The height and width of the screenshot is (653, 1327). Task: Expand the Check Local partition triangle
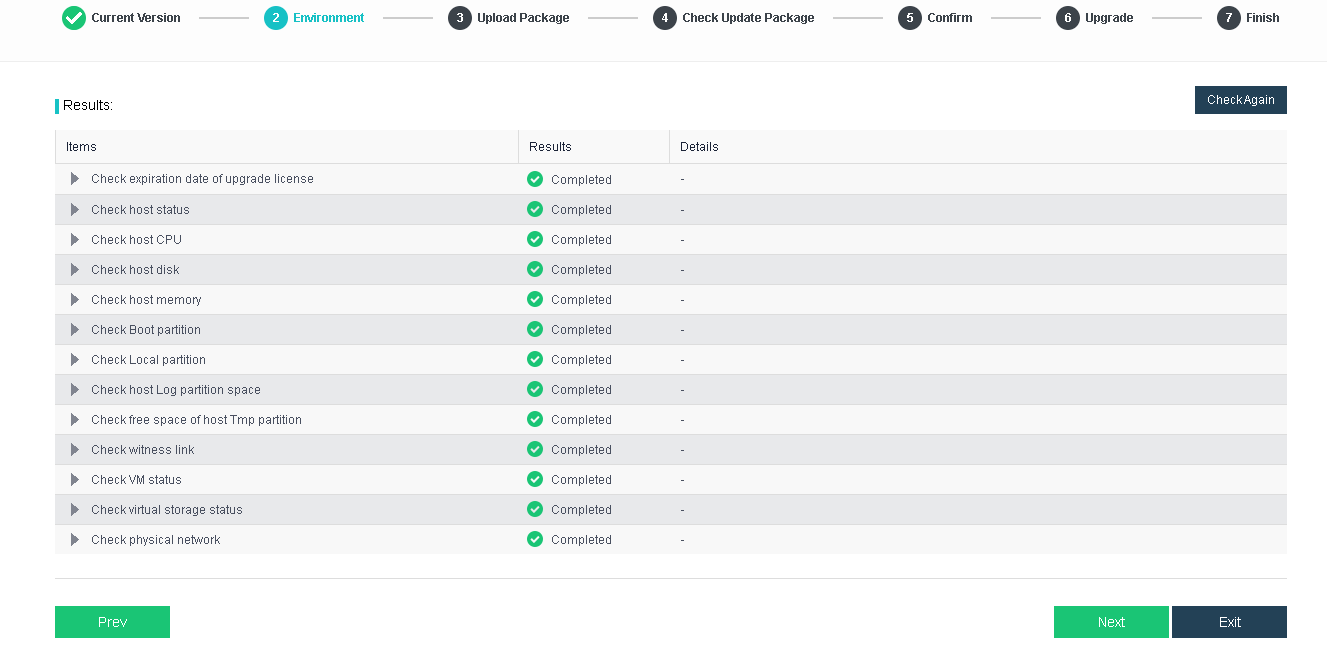pos(75,359)
